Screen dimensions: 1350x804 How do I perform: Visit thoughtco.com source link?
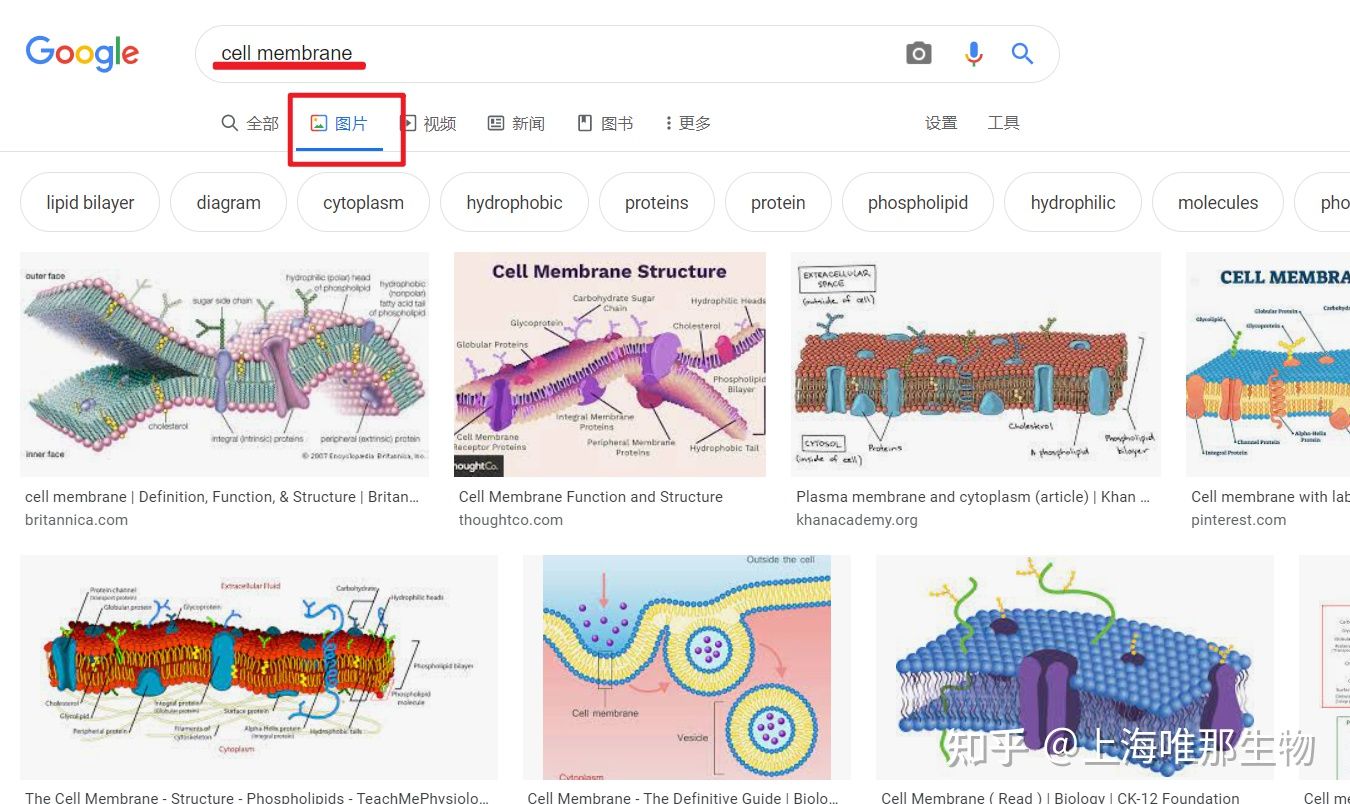511,520
